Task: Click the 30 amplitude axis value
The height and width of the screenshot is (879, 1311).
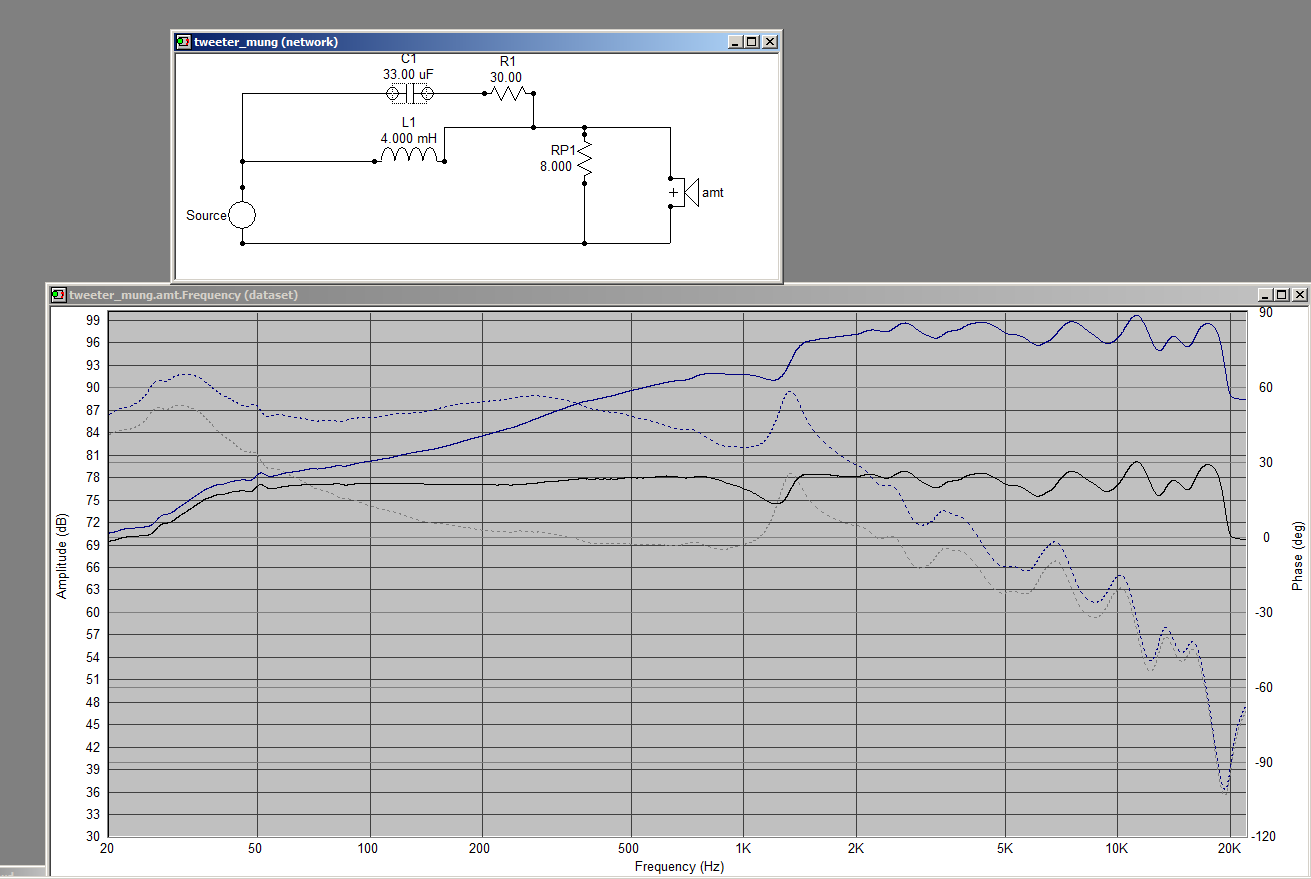Action: tap(92, 836)
